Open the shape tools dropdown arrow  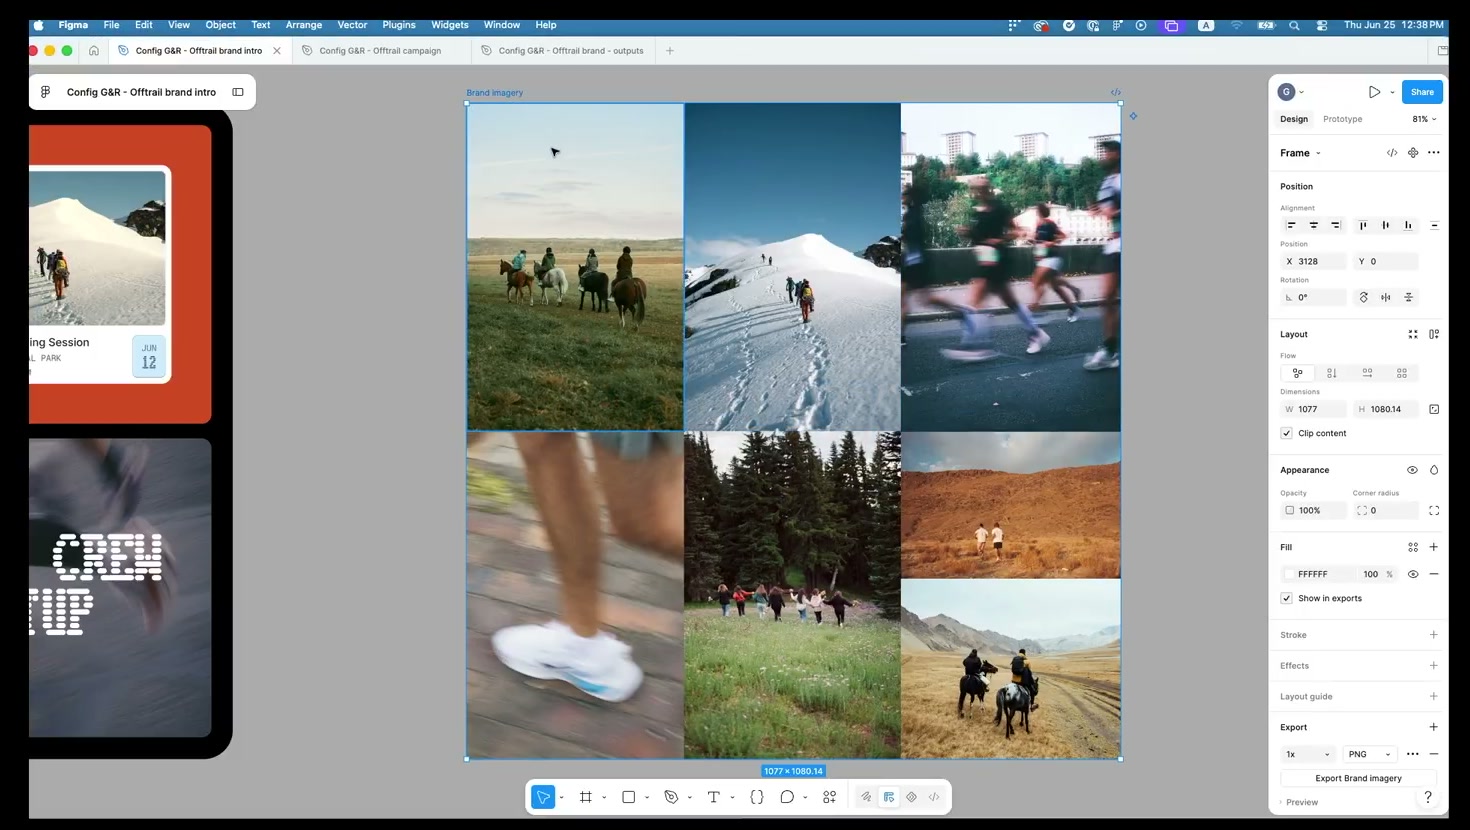click(647, 798)
